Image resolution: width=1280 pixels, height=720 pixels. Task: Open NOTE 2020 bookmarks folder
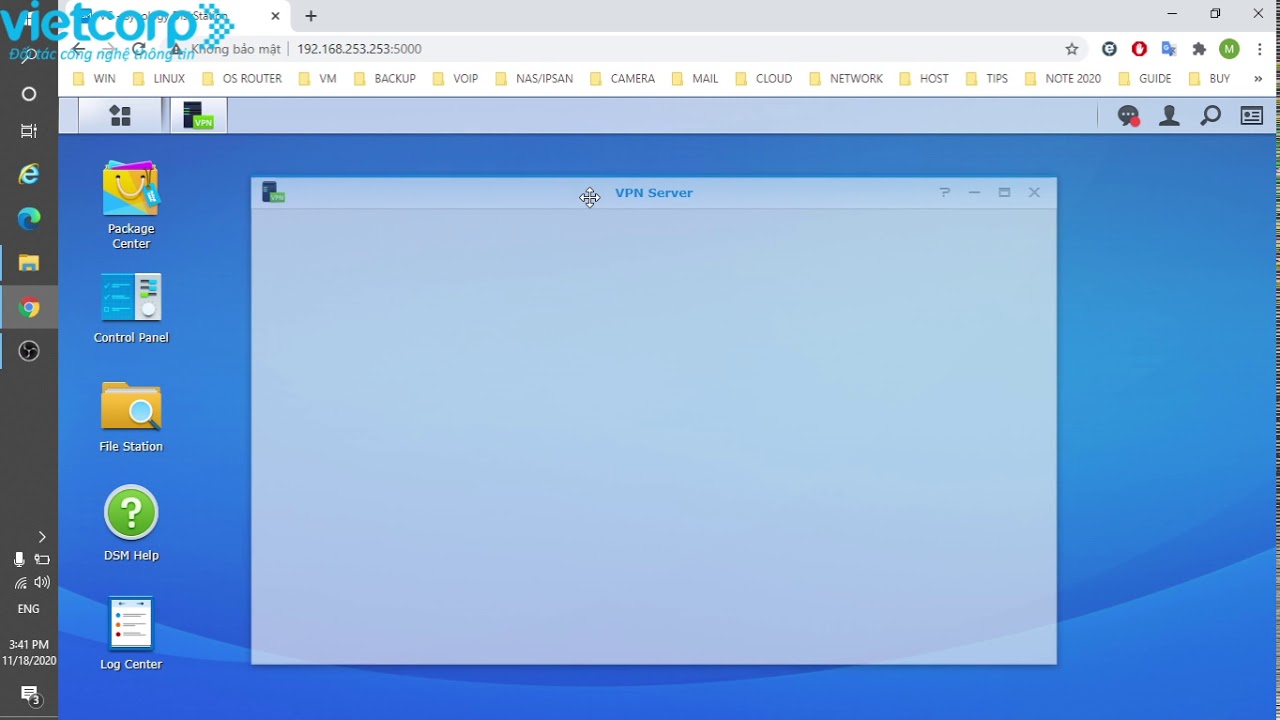tap(1063, 79)
